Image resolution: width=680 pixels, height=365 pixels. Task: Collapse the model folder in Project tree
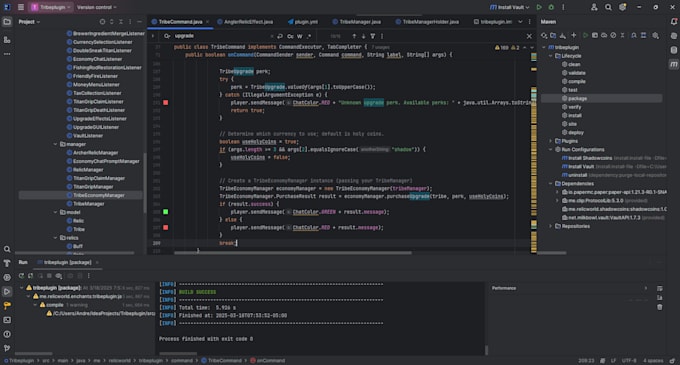click(56, 212)
